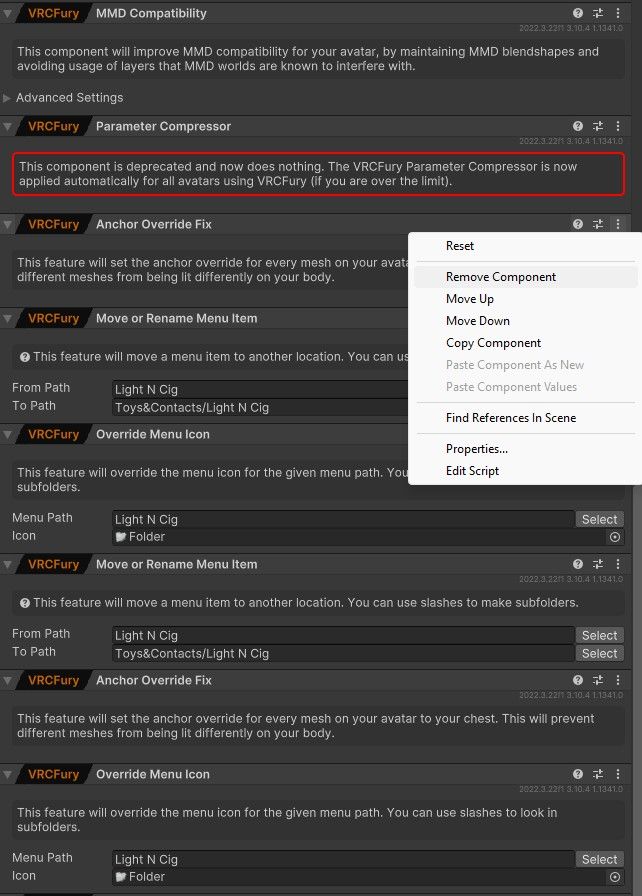Open object picker for Icon in upper Override Menu Icon
The width and height of the screenshot is (642, 896).
[x=615, y=537]
